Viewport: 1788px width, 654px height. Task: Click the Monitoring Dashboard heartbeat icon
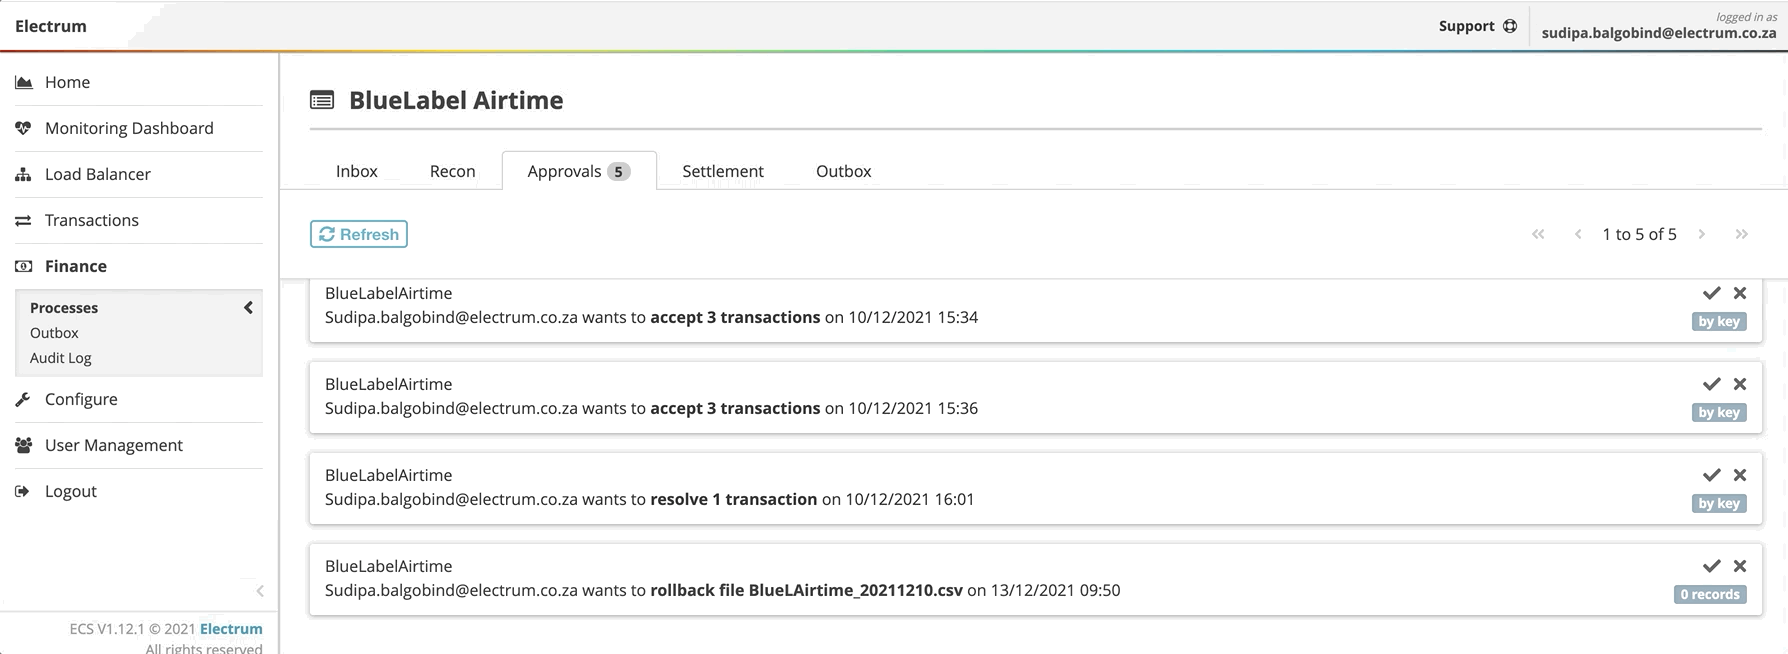click(23, 128)
